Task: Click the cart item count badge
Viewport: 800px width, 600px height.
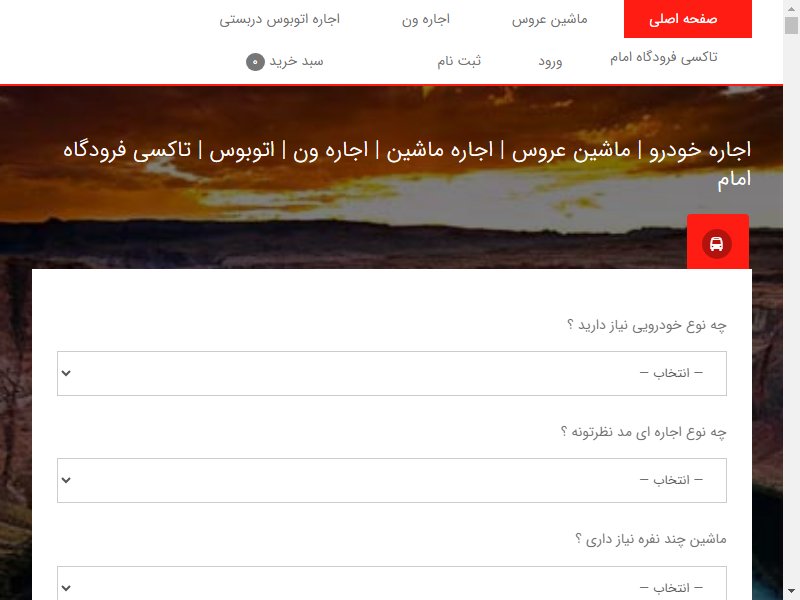Action: coord(255,62)
